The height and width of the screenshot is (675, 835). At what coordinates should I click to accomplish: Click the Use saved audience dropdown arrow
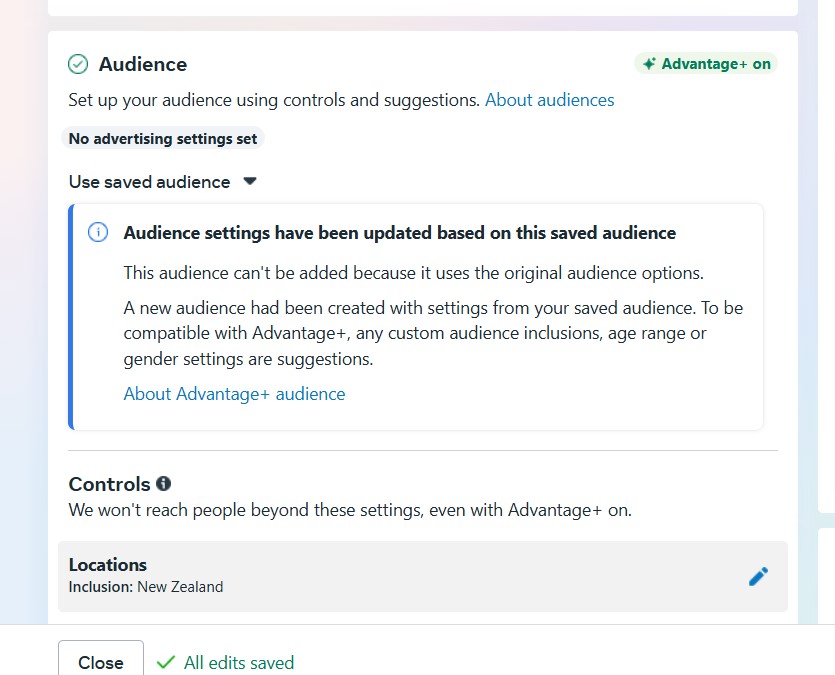(250, 182)
